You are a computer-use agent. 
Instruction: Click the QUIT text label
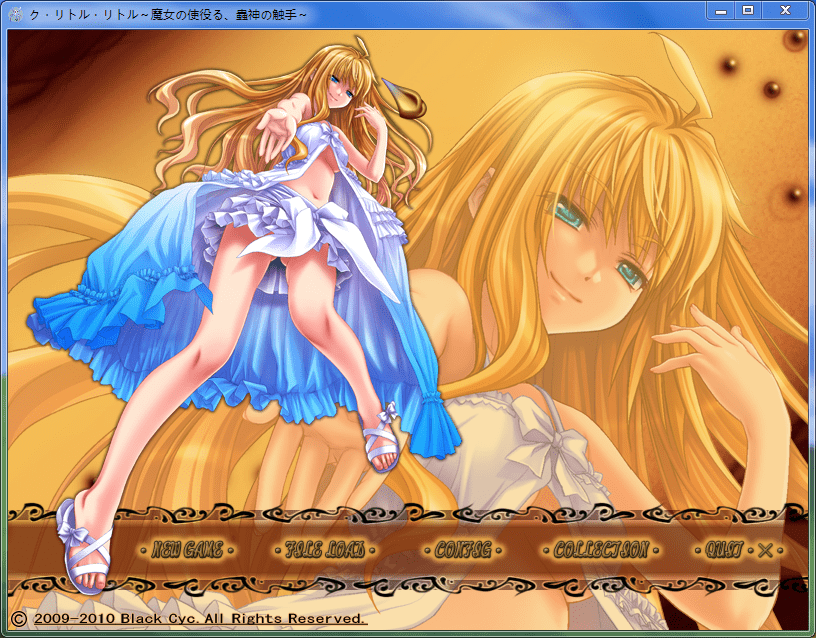[723, 550]
